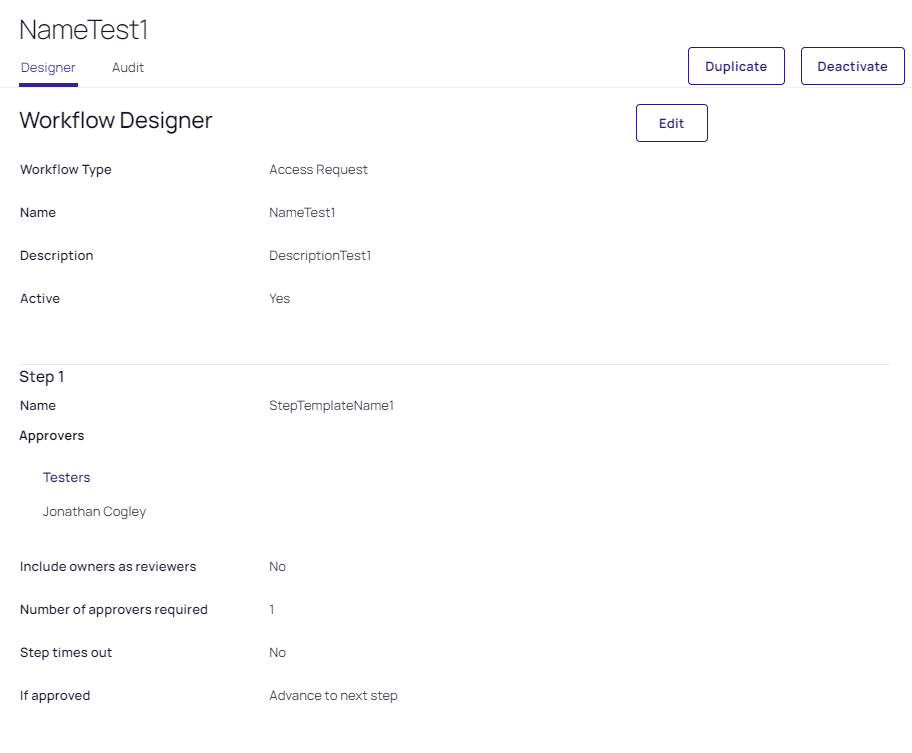Select the StepTemplateName1 step name

[x=331, y=405]
